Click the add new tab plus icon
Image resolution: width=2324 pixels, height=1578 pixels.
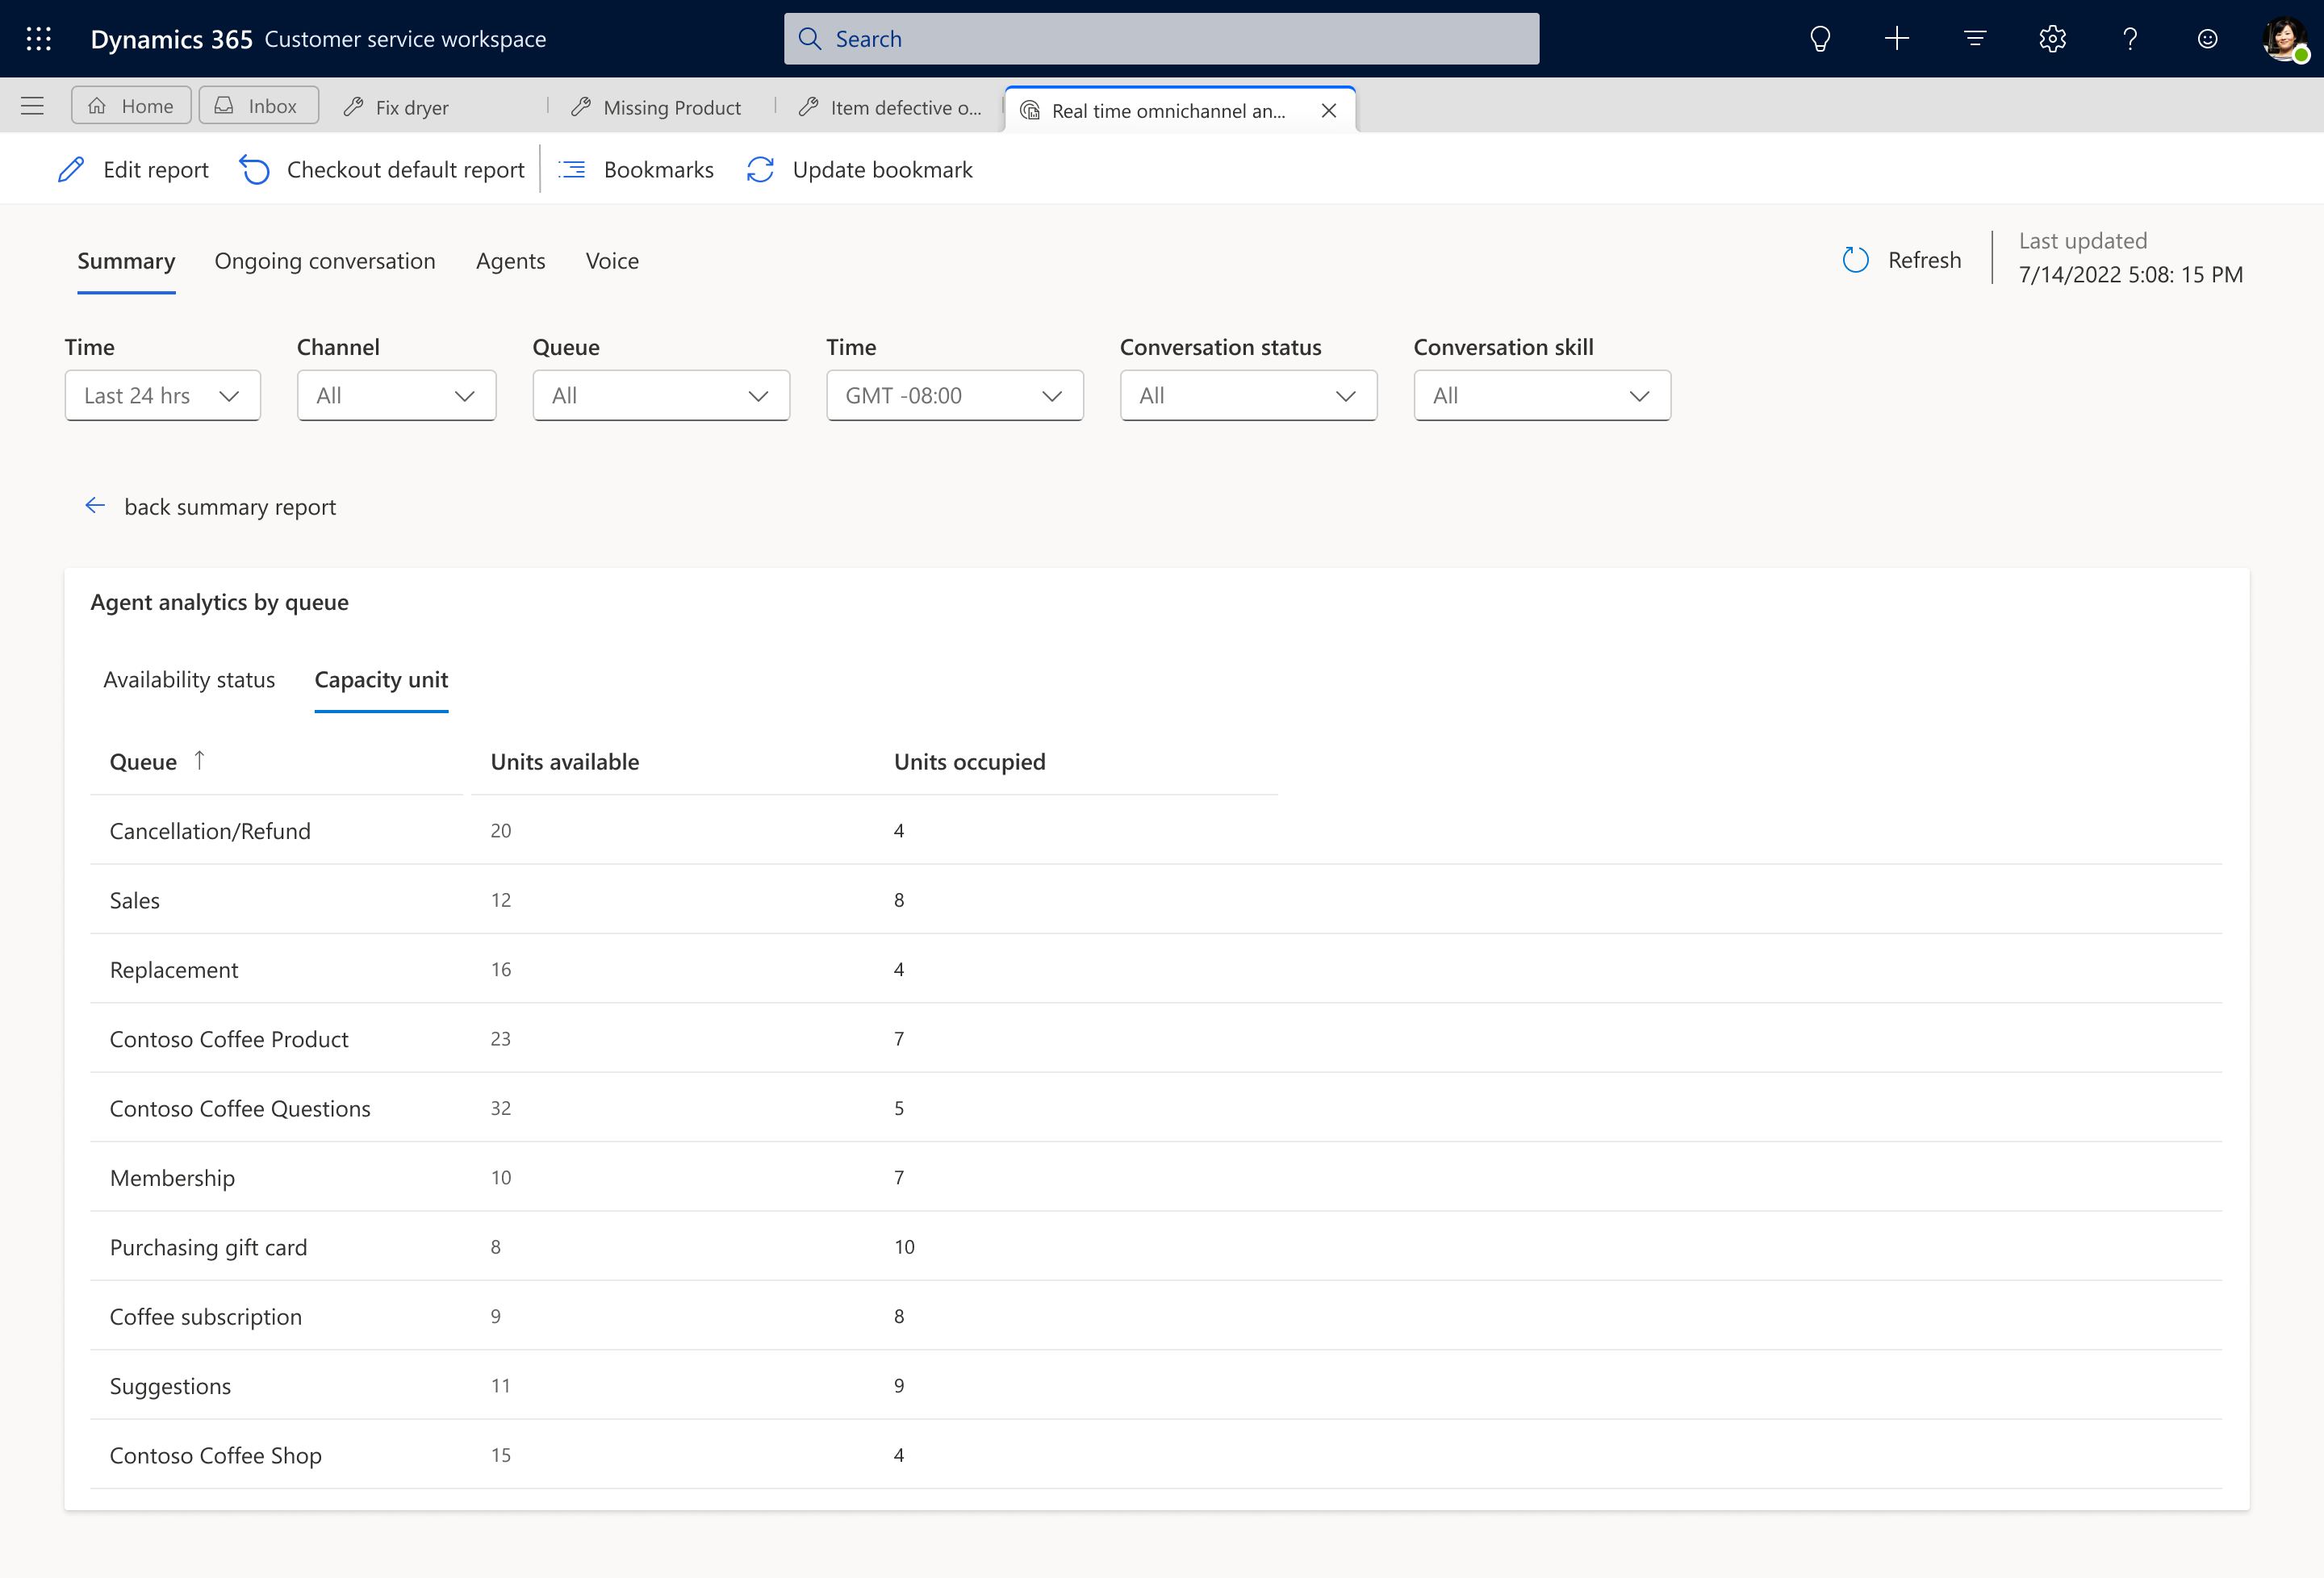point(1898,39)
